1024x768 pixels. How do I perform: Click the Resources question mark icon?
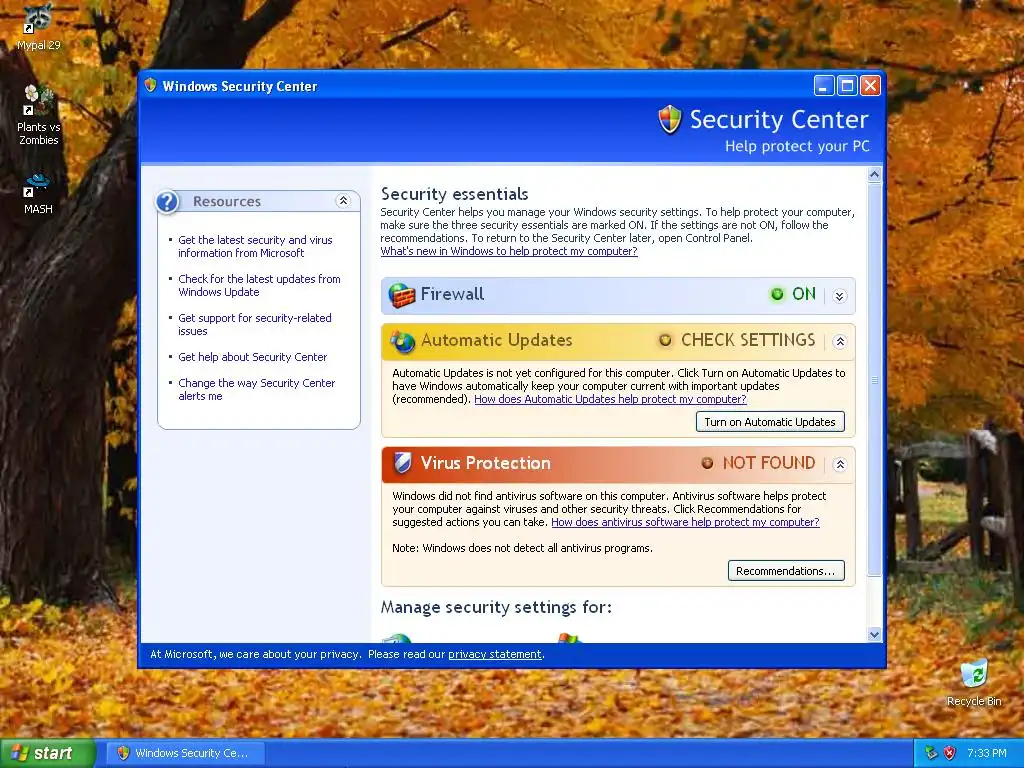point(167,202)
